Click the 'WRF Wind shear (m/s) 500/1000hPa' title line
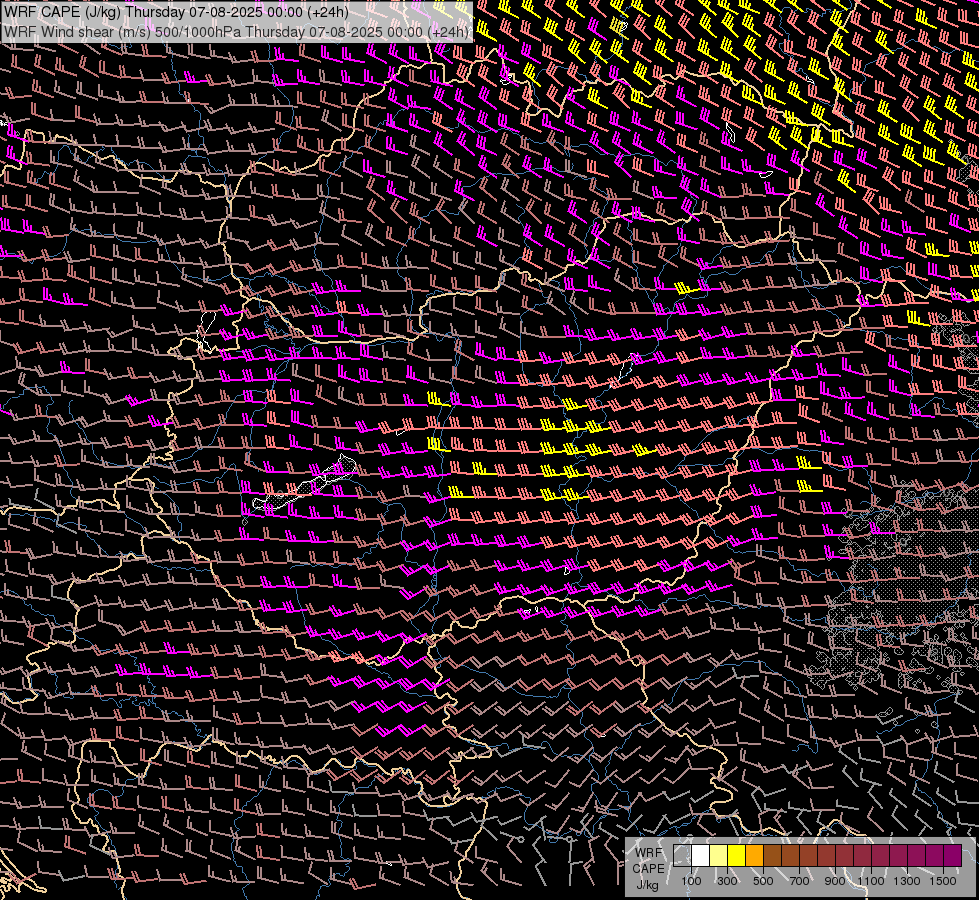The image size is (979, 900). pyautogui.click(x=236, y=31)
